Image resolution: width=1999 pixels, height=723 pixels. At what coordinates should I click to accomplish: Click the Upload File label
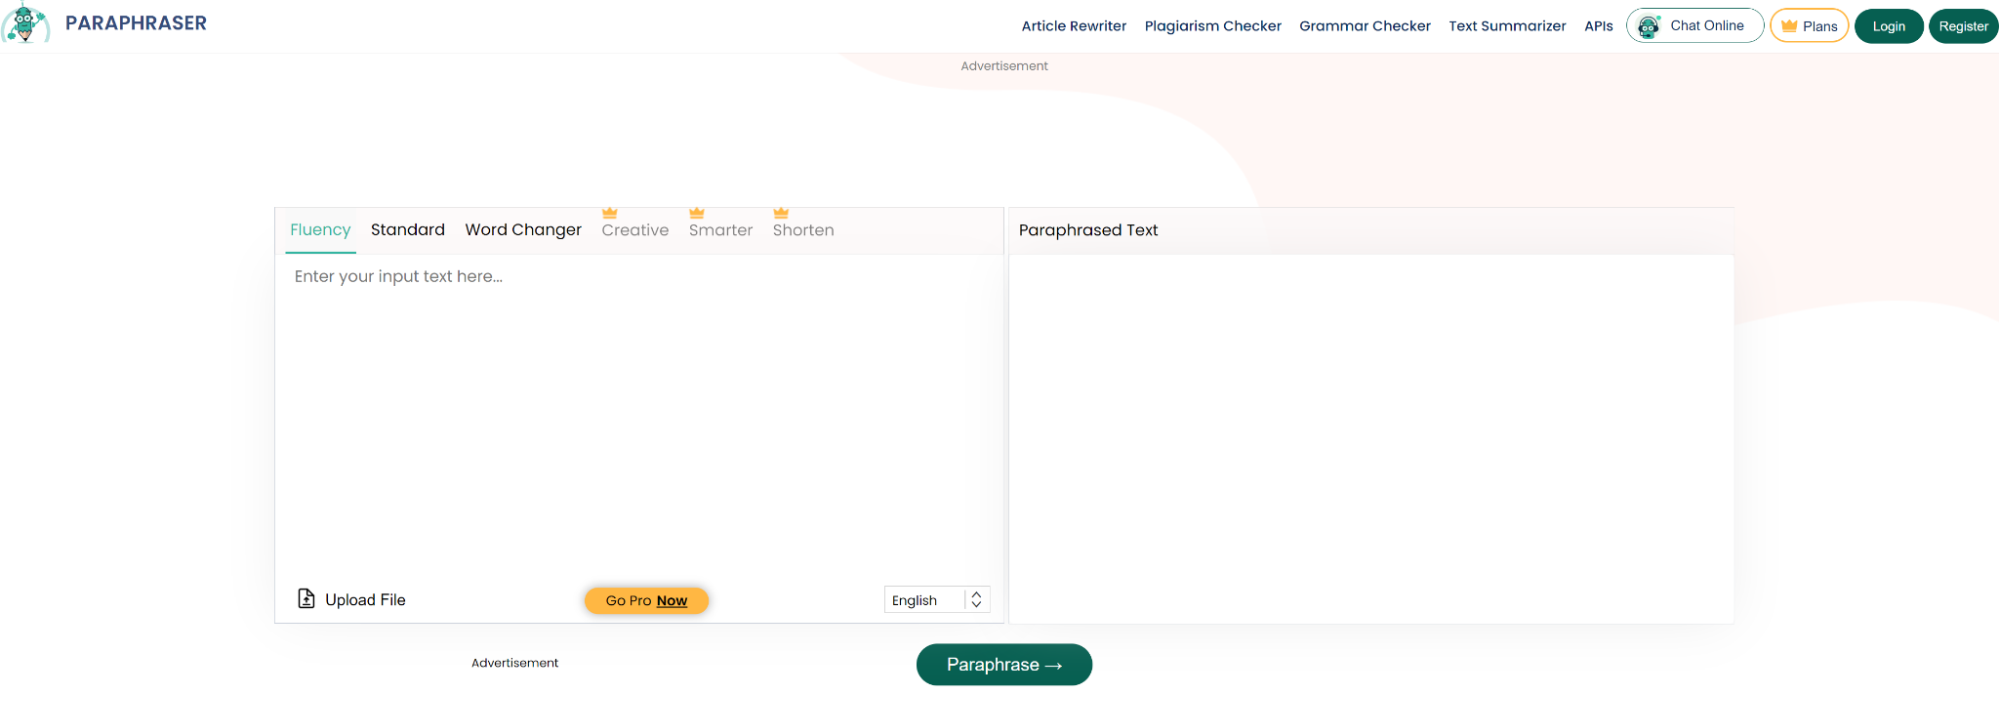[365, 600]
